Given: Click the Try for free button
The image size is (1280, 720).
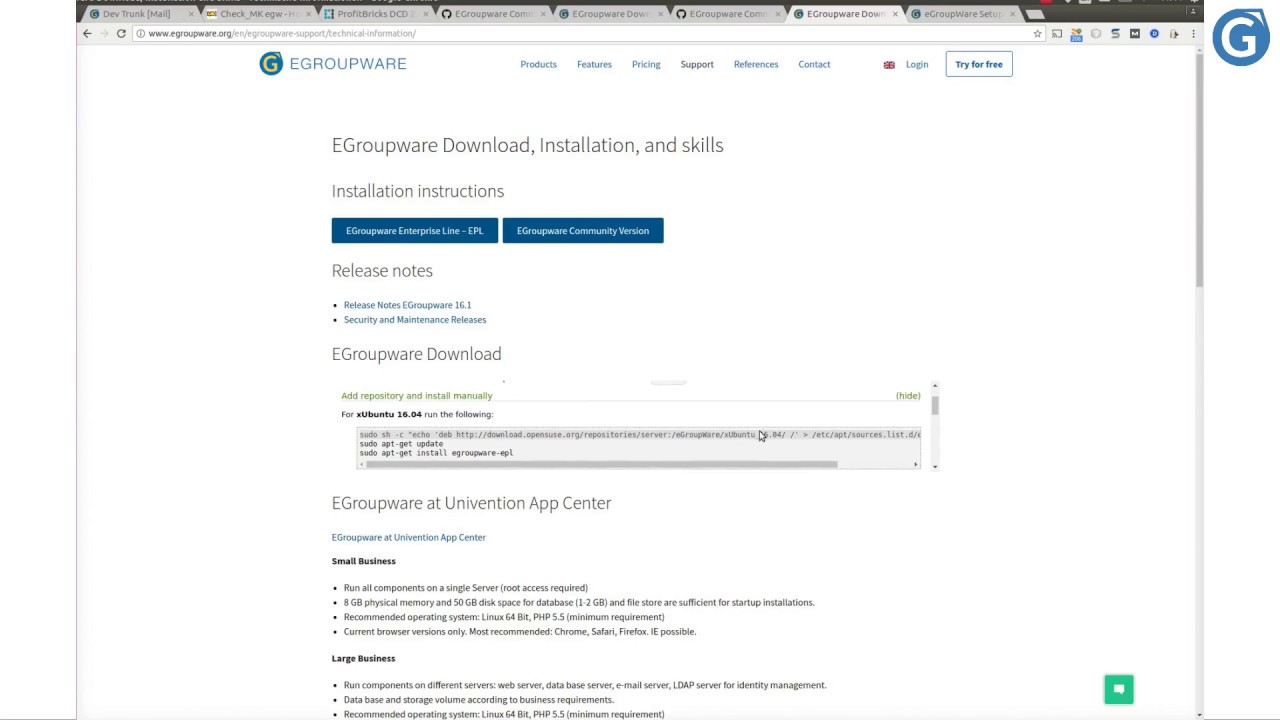Looking at the screenshot, I should (979, 64).
